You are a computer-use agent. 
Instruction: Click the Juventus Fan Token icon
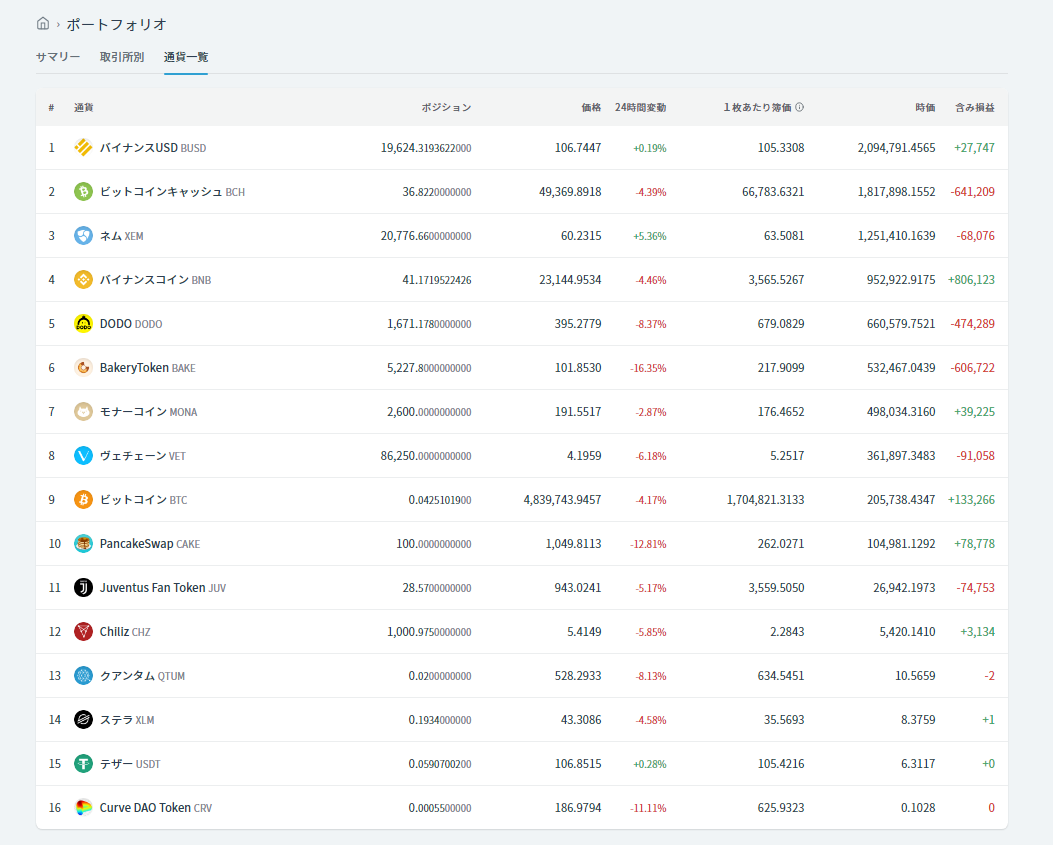click(x=83, y=588)
